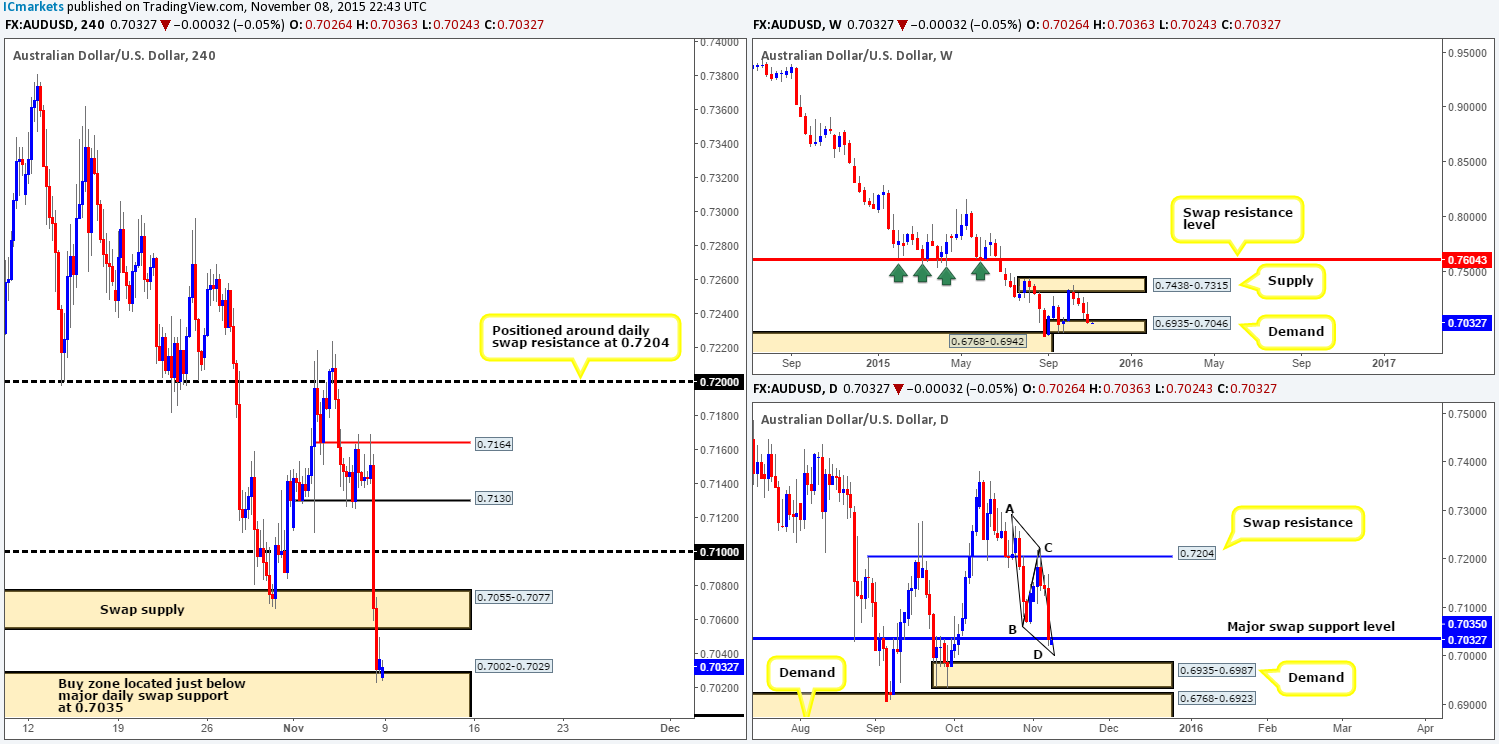Click the harmonic pattern point D label
The height and width of the screenshot is (744, 1499).
click(x=1037, y=654)
